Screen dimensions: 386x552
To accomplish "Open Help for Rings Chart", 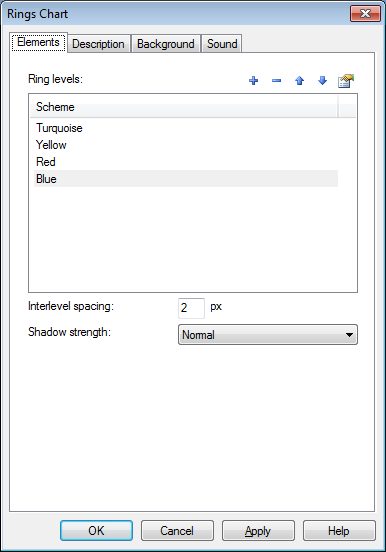I will 339,531.
